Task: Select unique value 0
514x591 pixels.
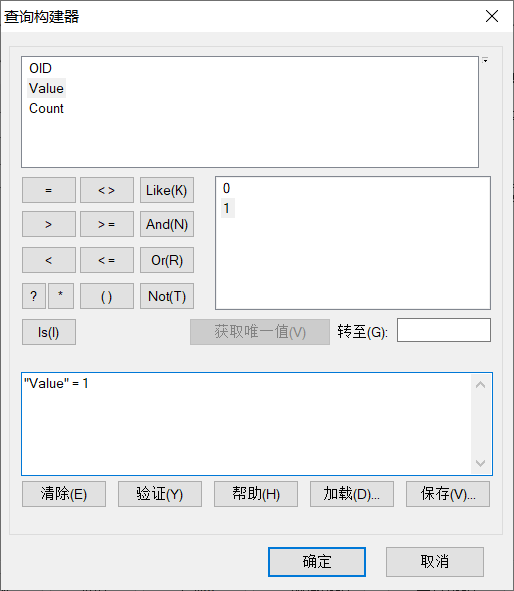Action: click(x=226, y=188)
